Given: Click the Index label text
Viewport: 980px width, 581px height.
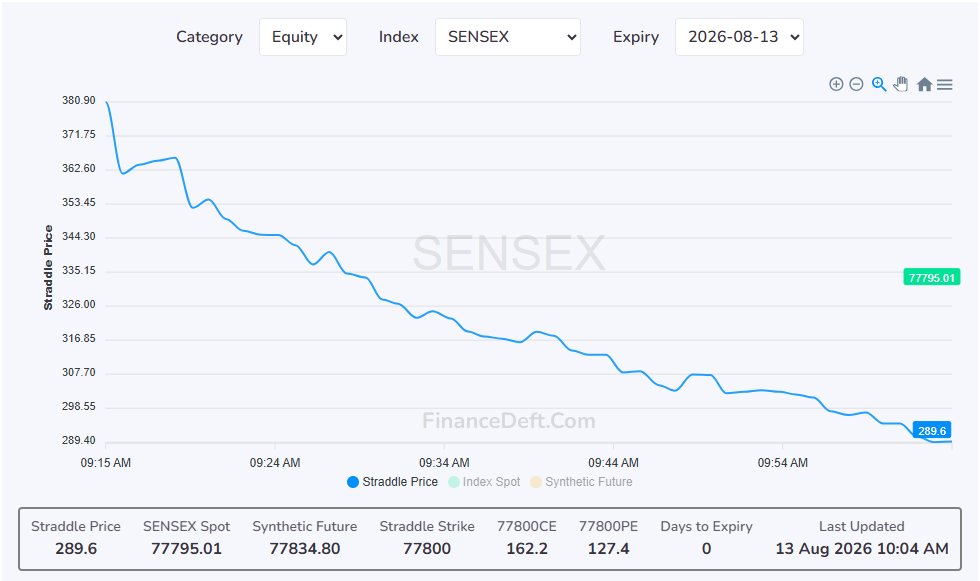Looking at the screenshot, I should 399,37.
